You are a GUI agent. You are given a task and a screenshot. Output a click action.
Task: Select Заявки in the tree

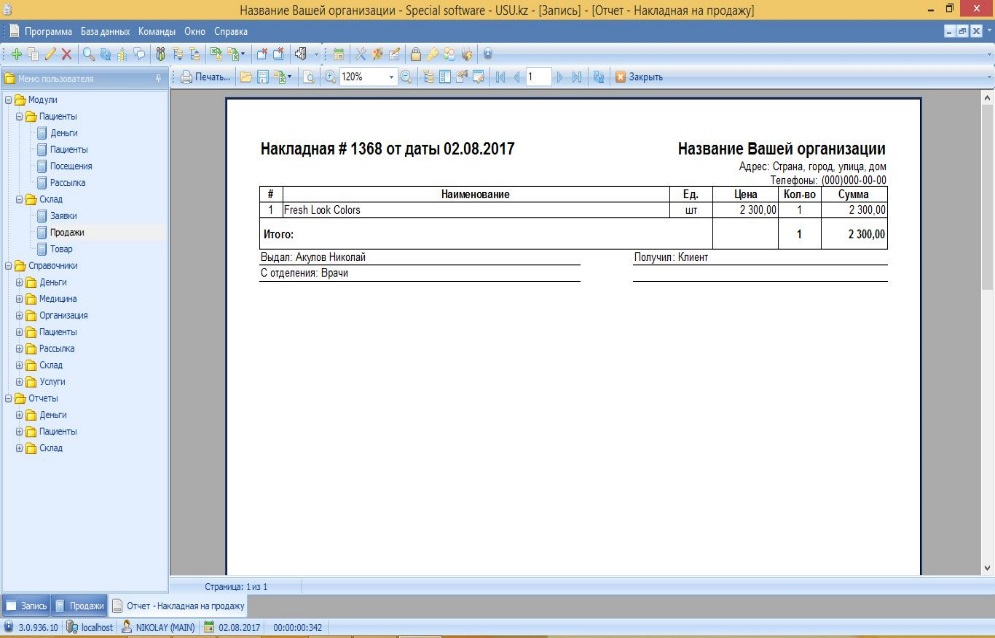point(63,216)
